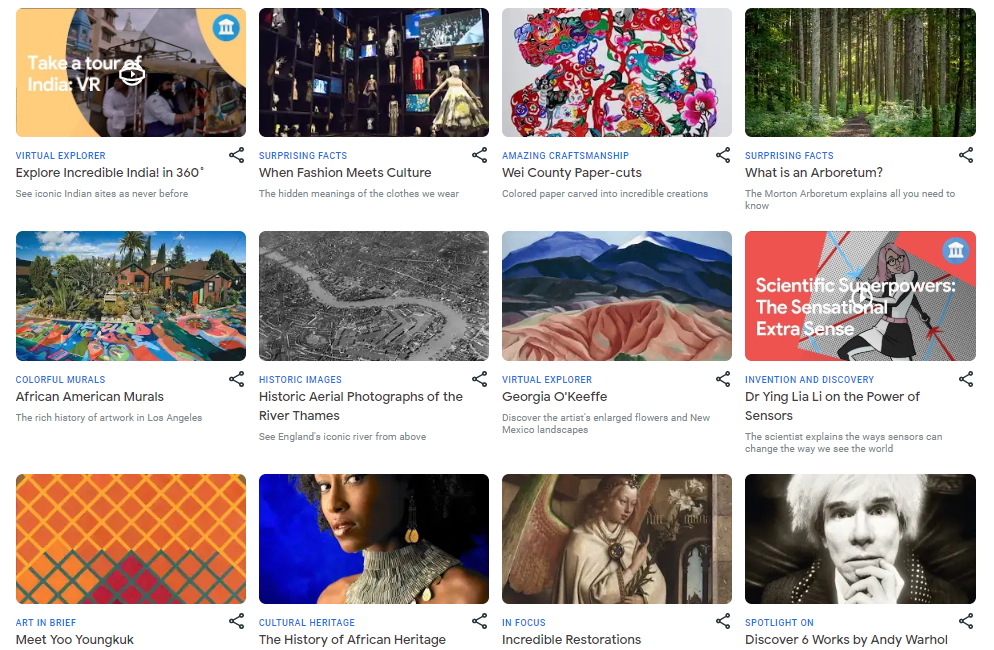The width and height of the screenshot is (994, 650).
Task: Click 'See England's iconic river from above'
Action: (x=342, y=436)
